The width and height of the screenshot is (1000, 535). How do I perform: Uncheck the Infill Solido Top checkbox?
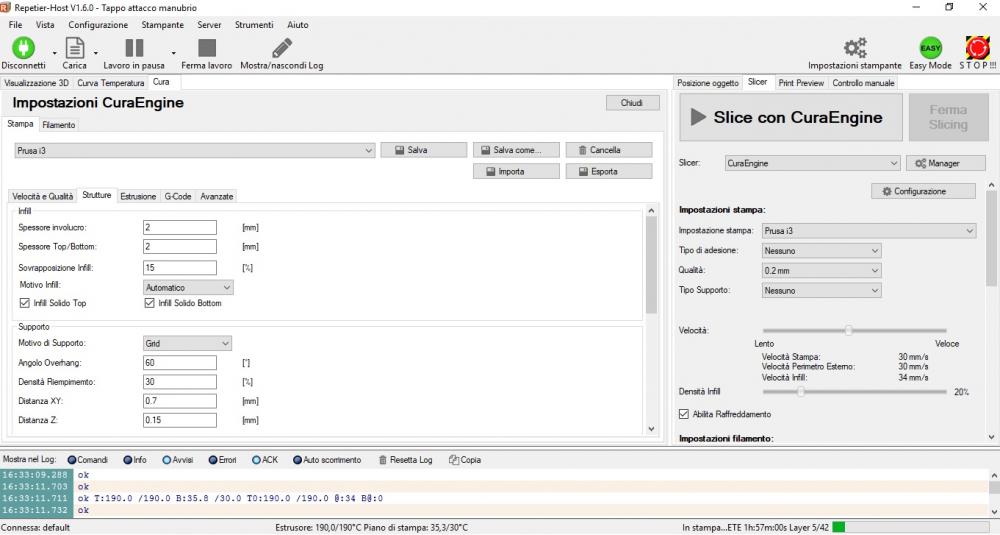point(25,303)
